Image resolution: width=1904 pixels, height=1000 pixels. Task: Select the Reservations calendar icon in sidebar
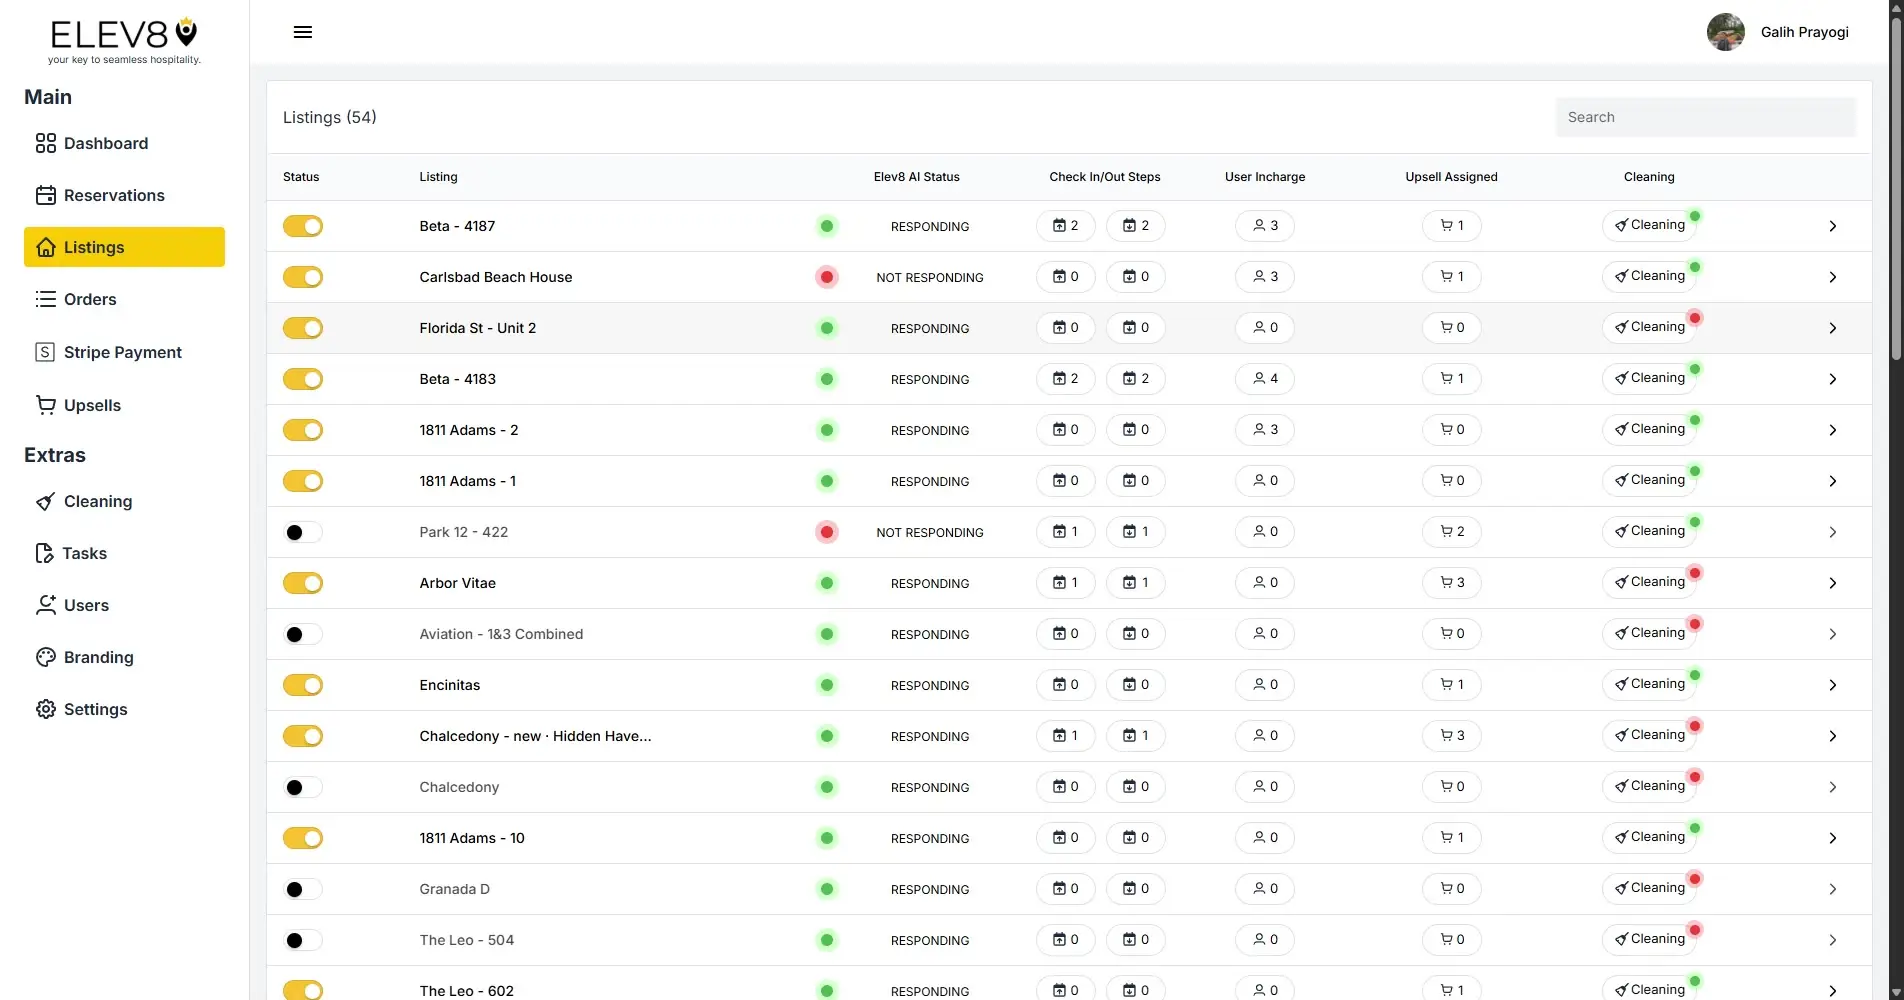click(x=46, y=194)
